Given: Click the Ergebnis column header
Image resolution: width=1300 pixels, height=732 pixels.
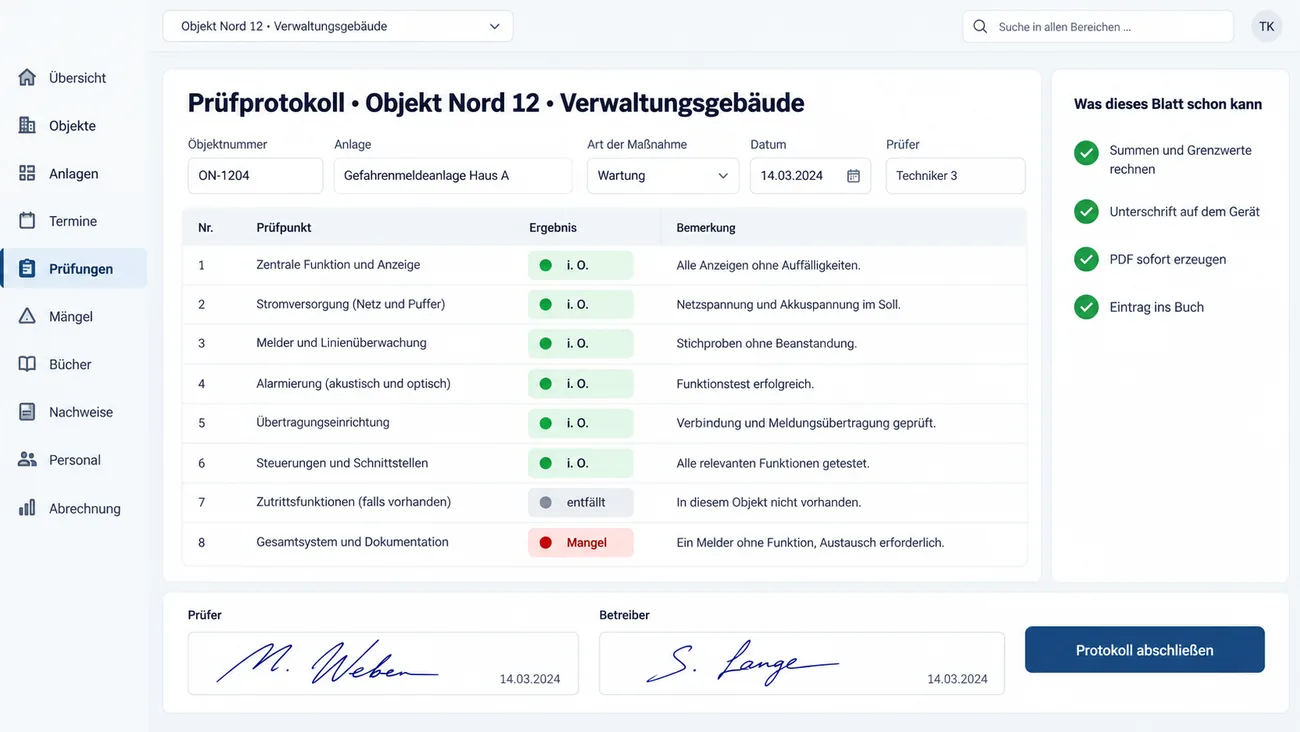Looking at the screenshot, I should coord(553,227).
